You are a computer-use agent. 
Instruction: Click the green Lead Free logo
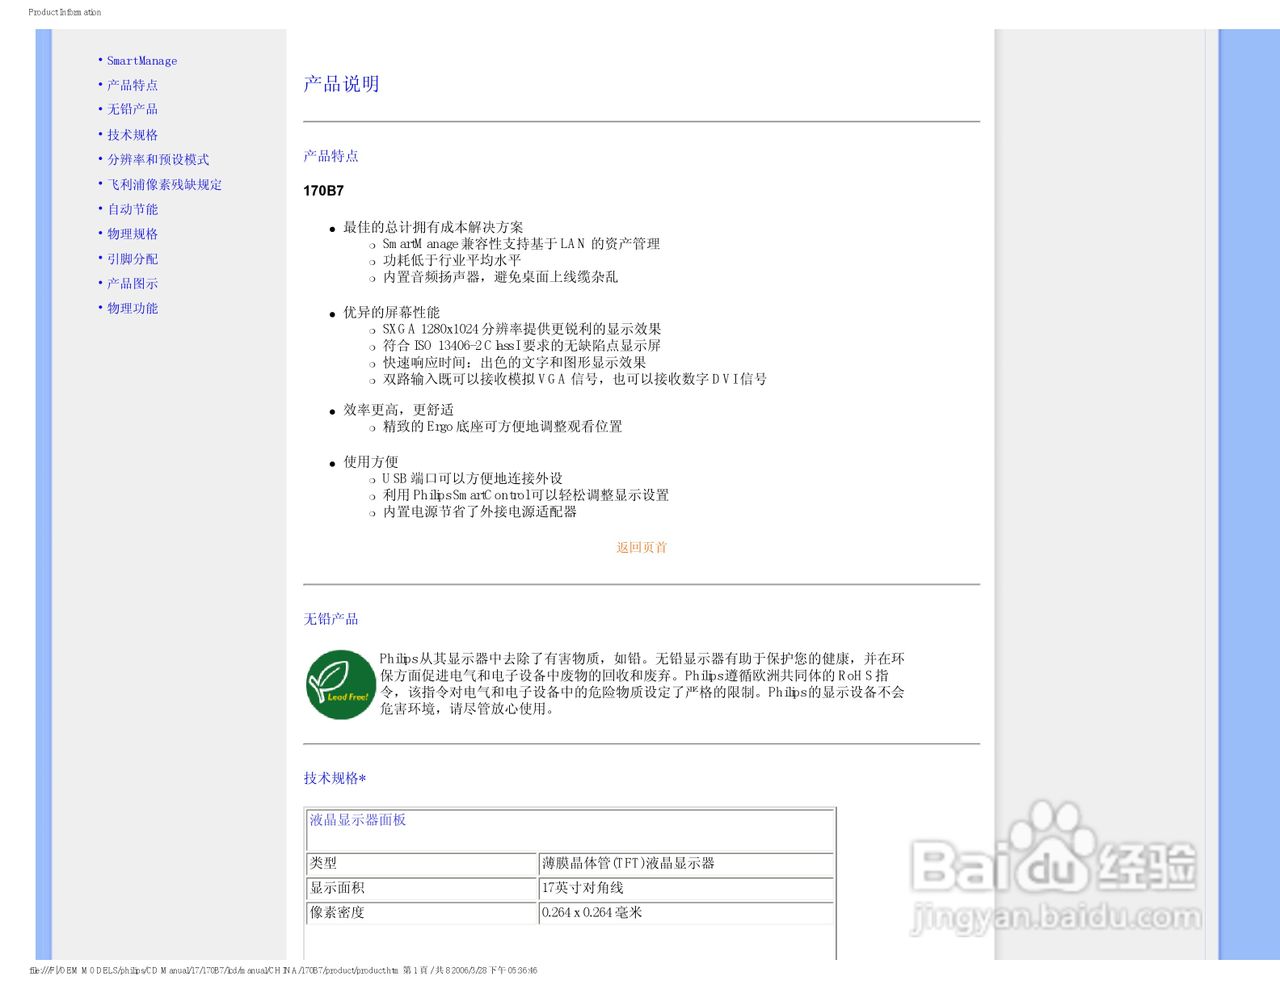tap(341, 684)
